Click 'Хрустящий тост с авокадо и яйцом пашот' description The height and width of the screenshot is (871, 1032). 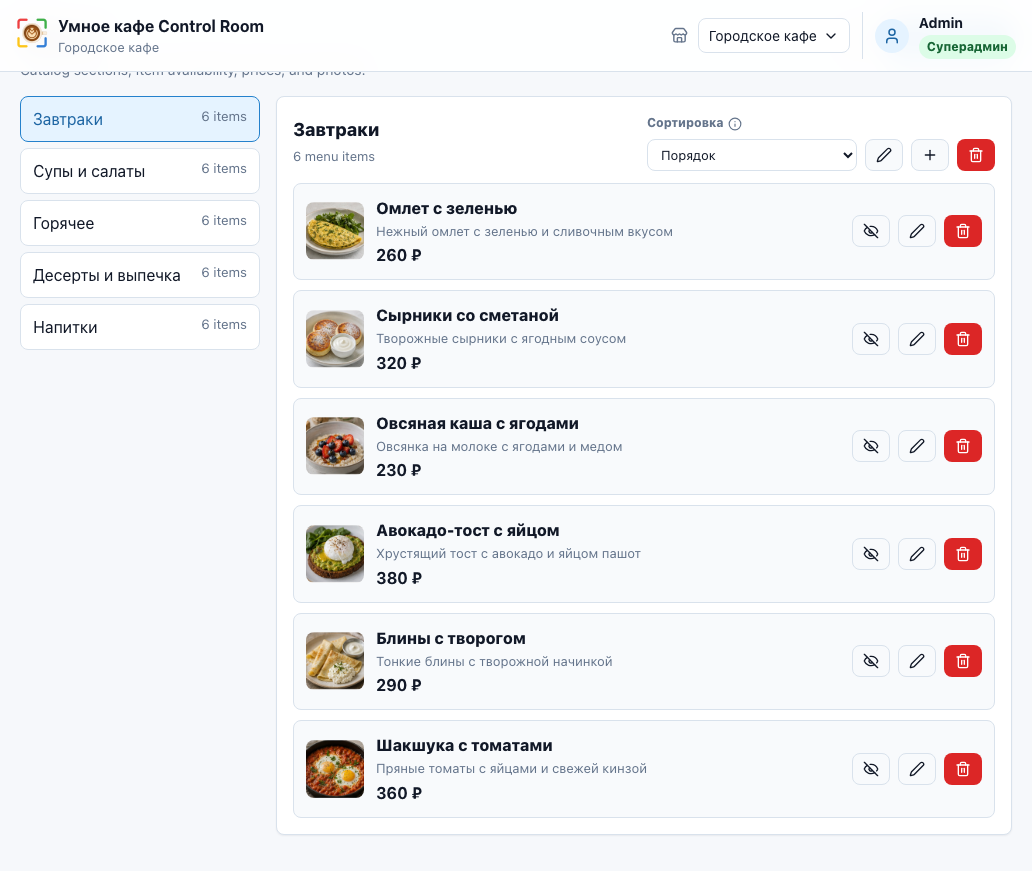point(508,554)
